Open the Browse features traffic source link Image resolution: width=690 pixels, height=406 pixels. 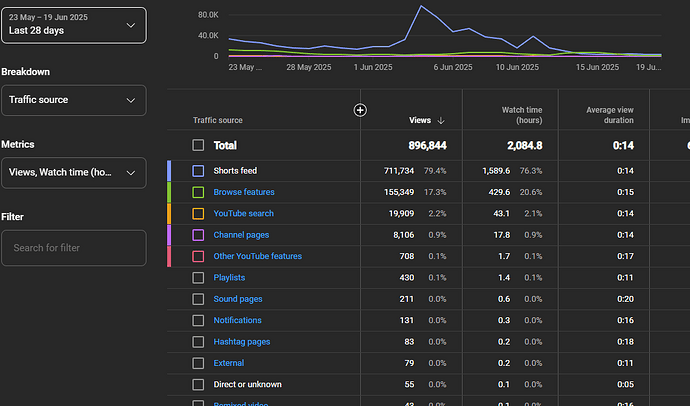(x=244, y=192)
